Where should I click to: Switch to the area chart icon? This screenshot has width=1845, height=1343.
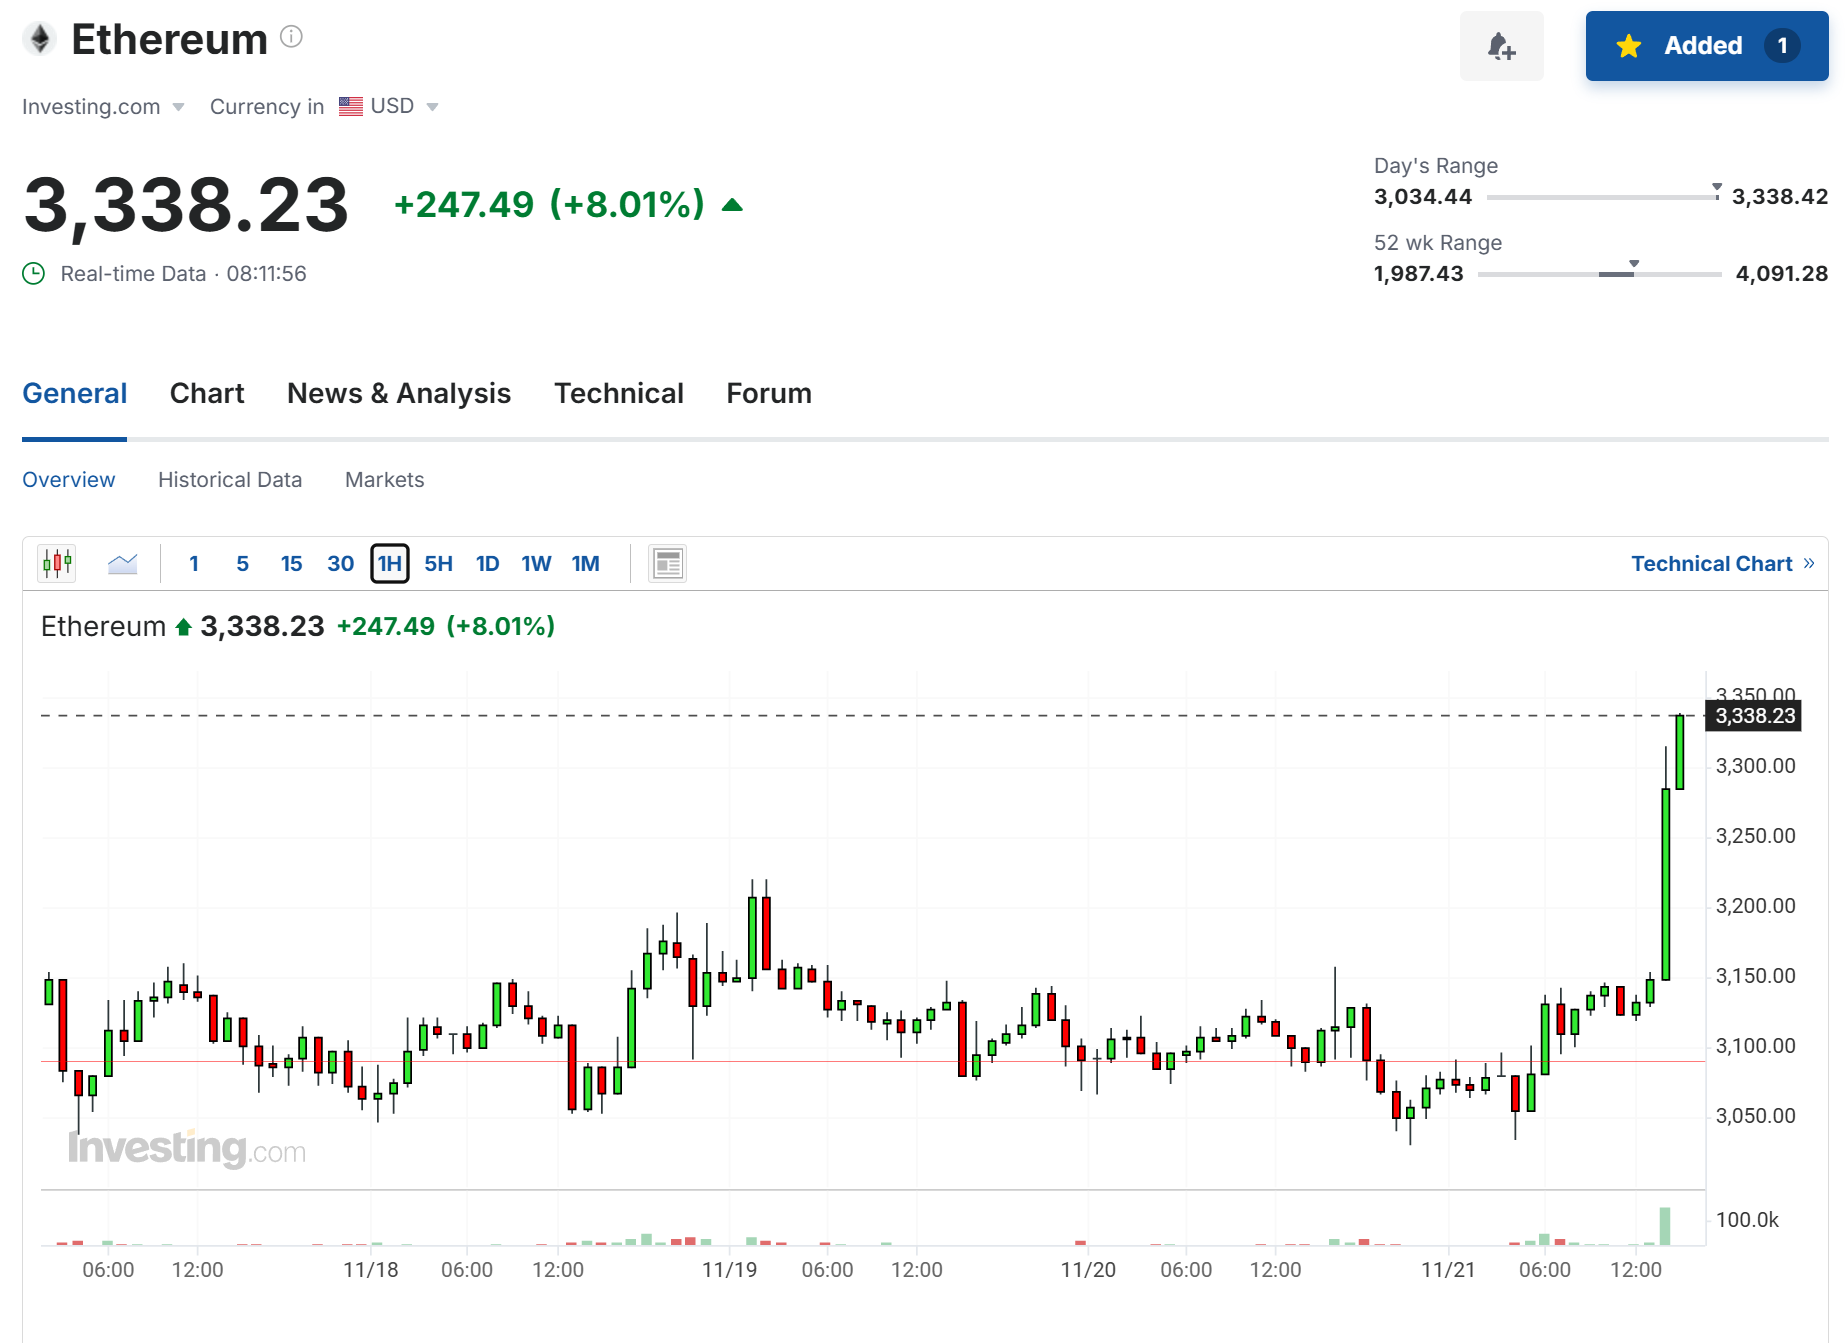pyautogui.click(x=122, y=564)
